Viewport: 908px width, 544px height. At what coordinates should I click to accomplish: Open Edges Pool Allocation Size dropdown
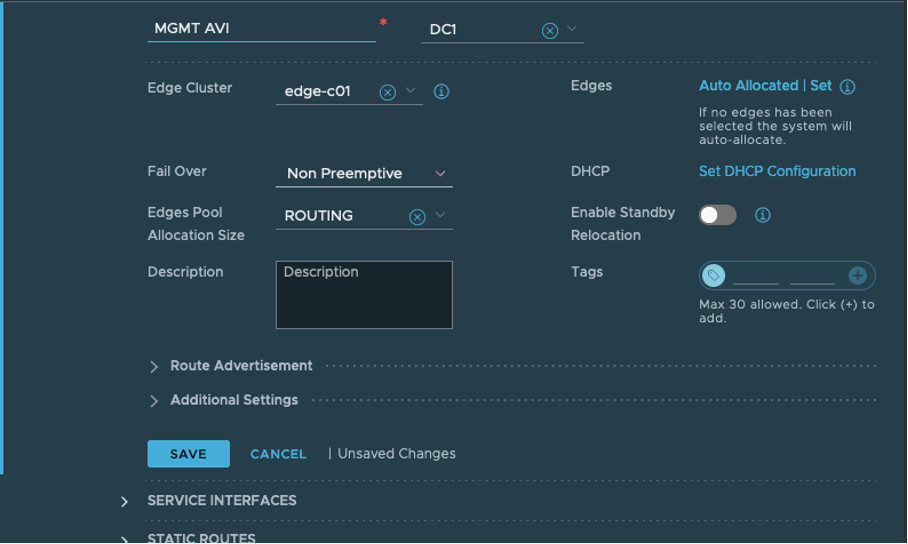click(440, 215)
